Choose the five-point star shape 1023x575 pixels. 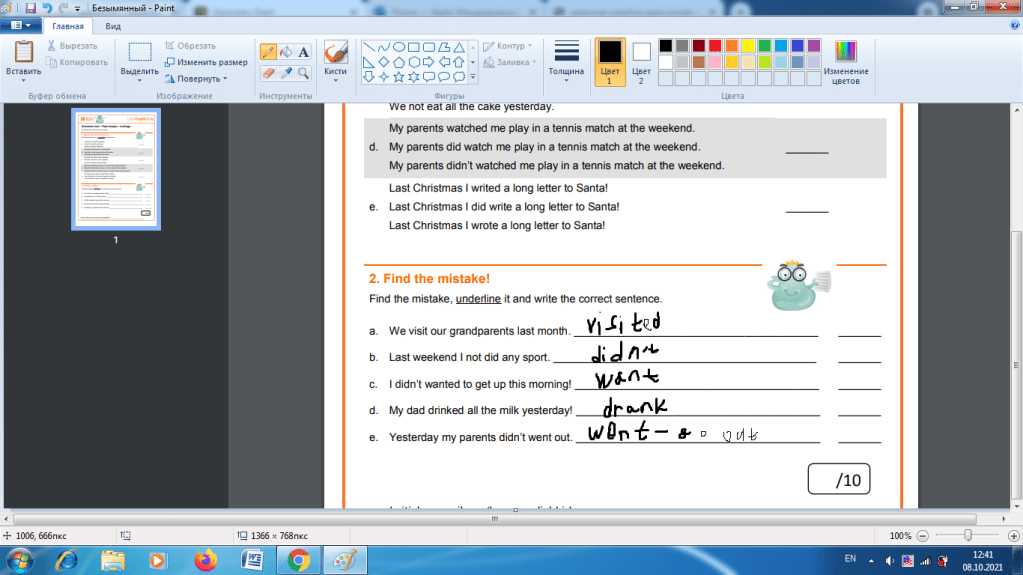[x=399, y=76]
